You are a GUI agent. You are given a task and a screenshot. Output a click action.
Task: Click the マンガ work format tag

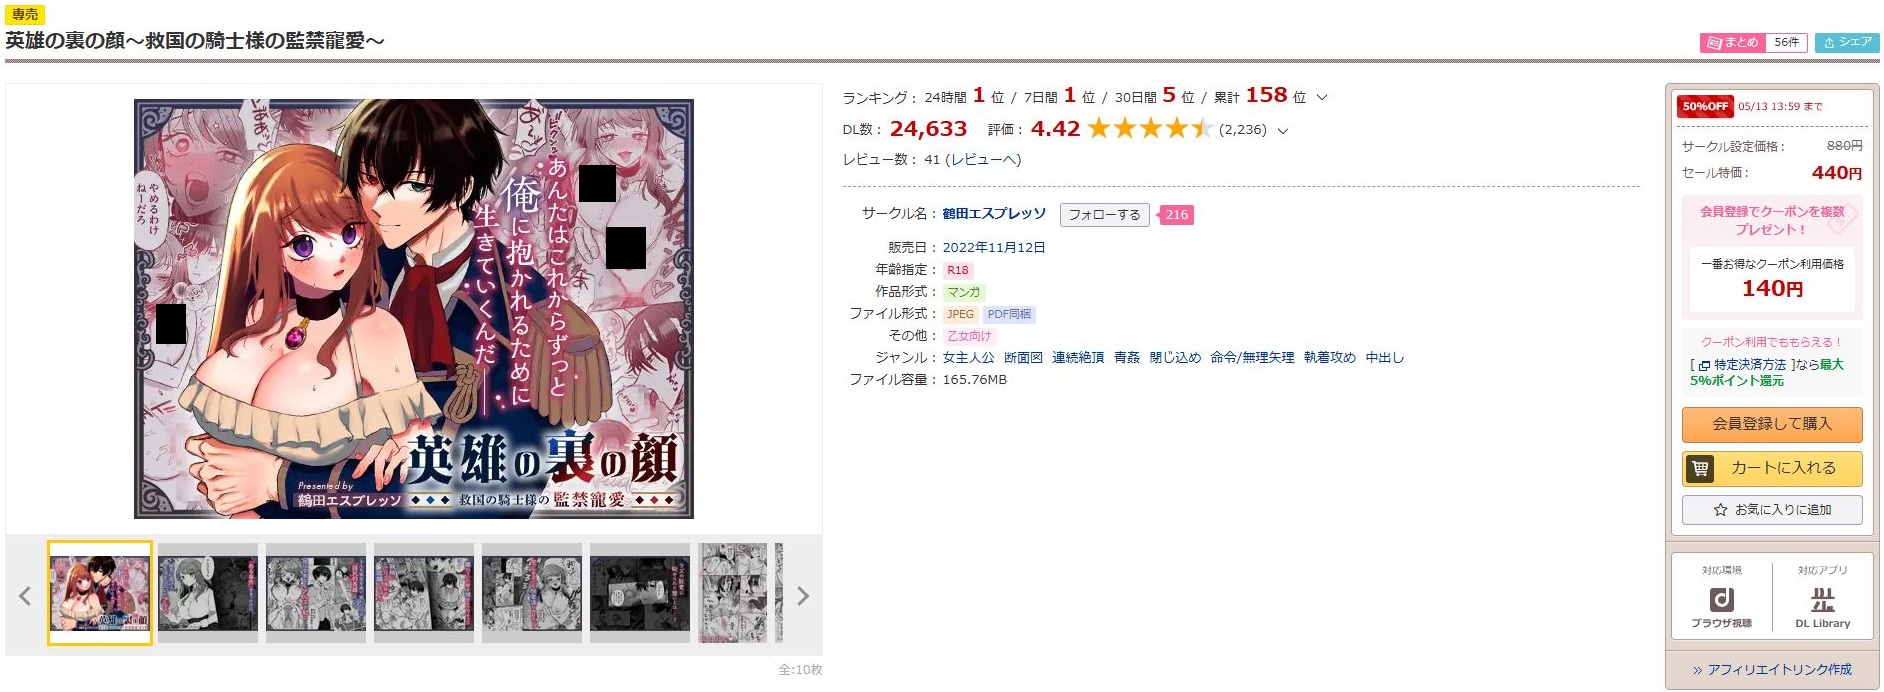click(964, 292)
